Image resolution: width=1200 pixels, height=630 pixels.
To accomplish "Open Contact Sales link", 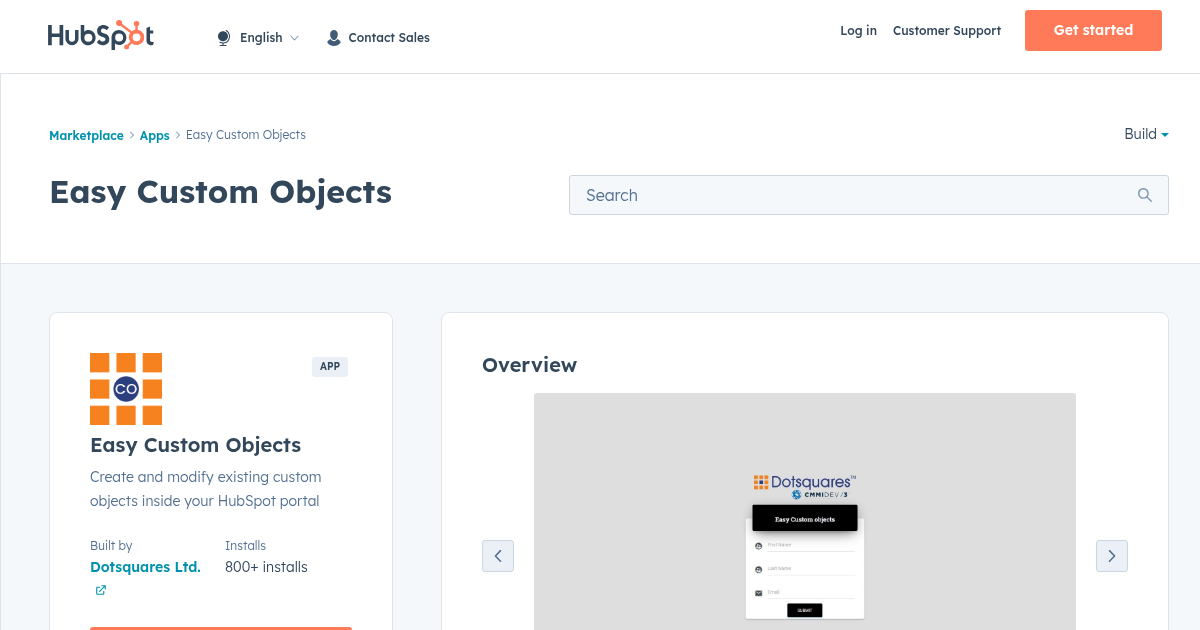I will pyautogui.click(x=389, y=38).
